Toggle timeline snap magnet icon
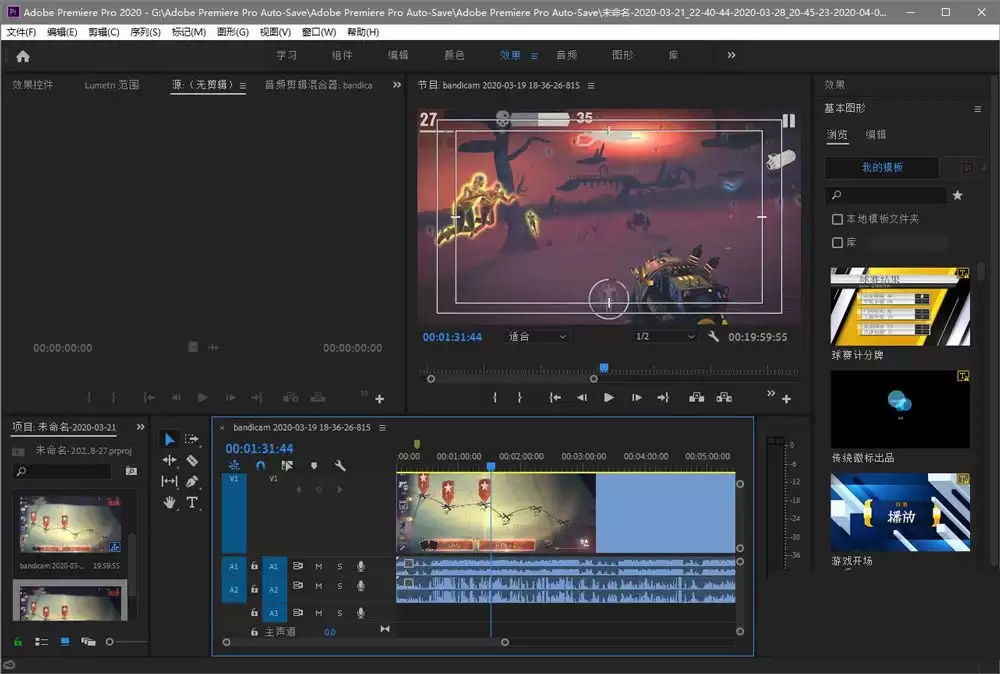This screenshot has height=674, width=1000. [260, 465]
